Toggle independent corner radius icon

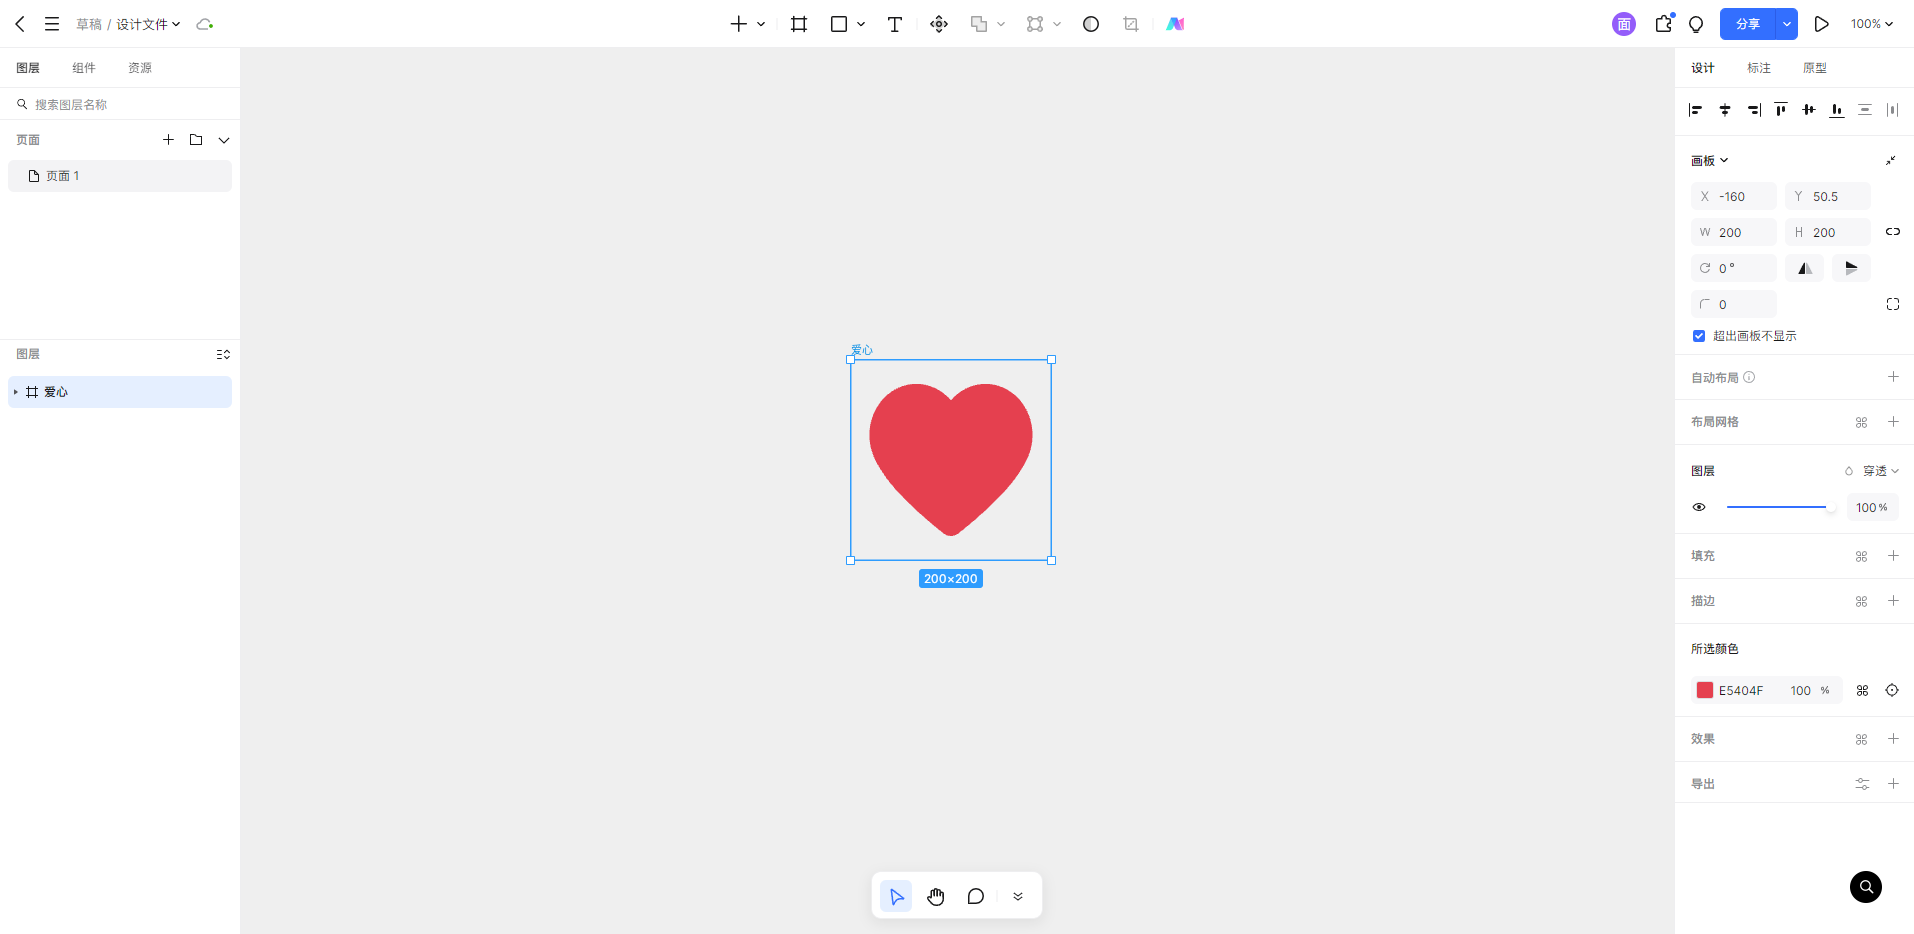[1893, 304]
